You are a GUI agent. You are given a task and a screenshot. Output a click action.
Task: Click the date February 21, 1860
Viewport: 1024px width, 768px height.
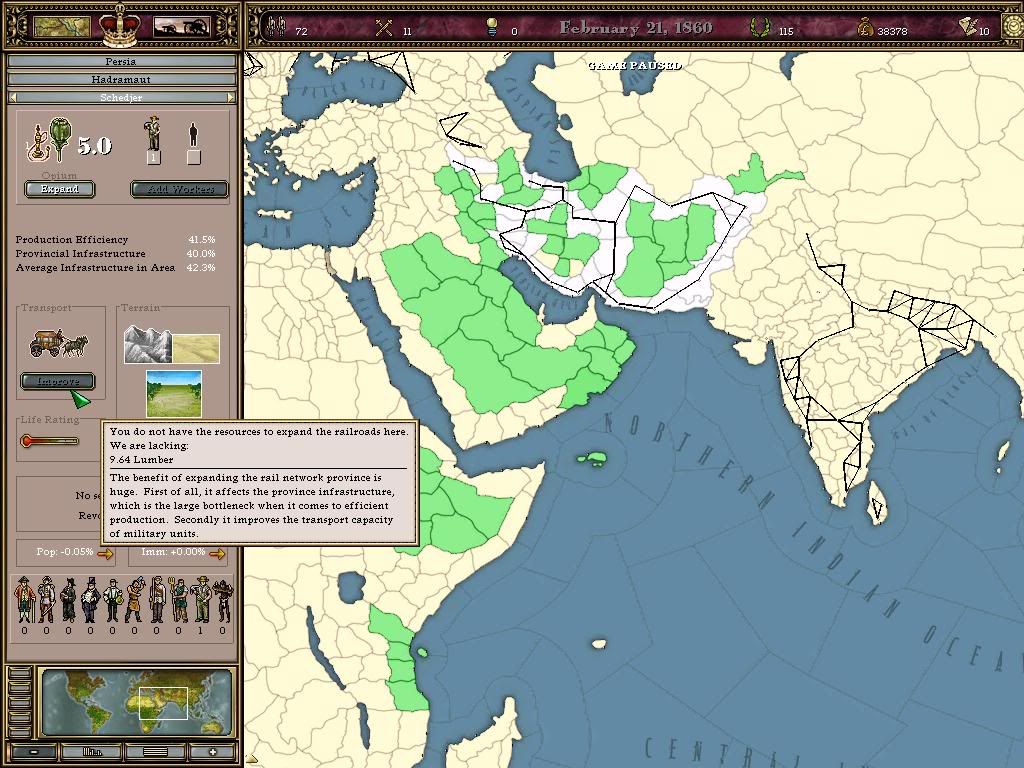635,27
